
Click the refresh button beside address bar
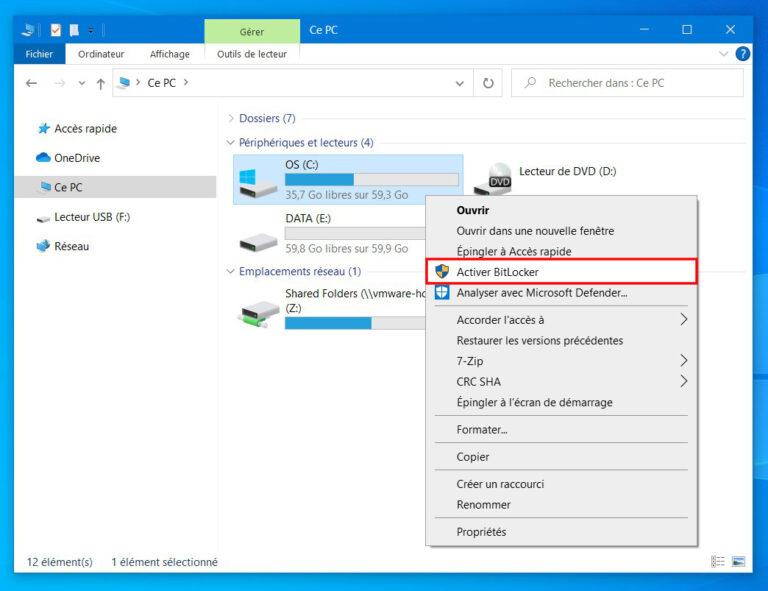point(488,84)
